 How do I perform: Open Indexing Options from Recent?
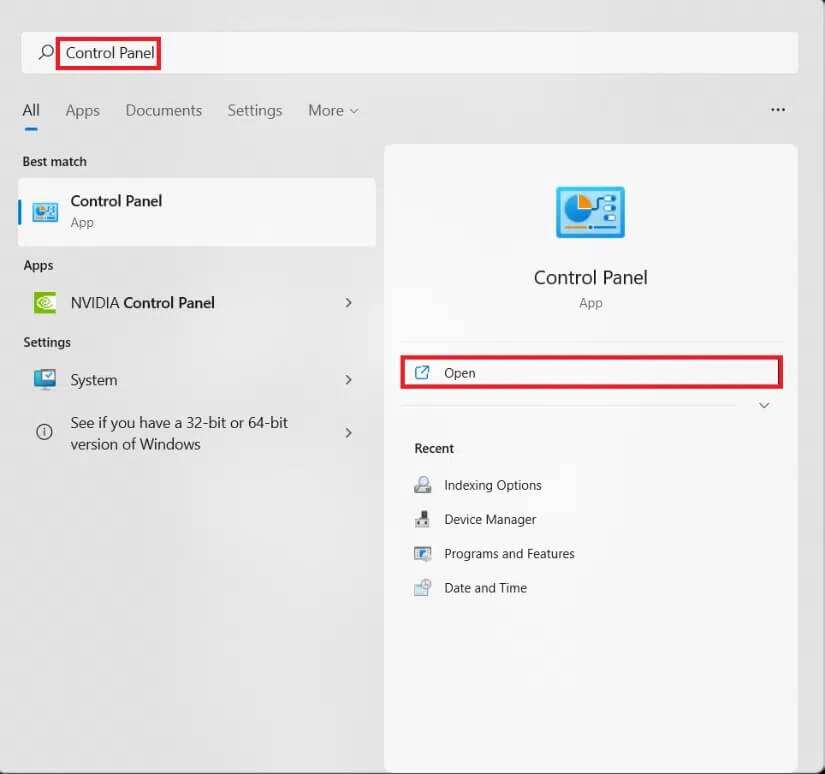click(x=492, y=485)
